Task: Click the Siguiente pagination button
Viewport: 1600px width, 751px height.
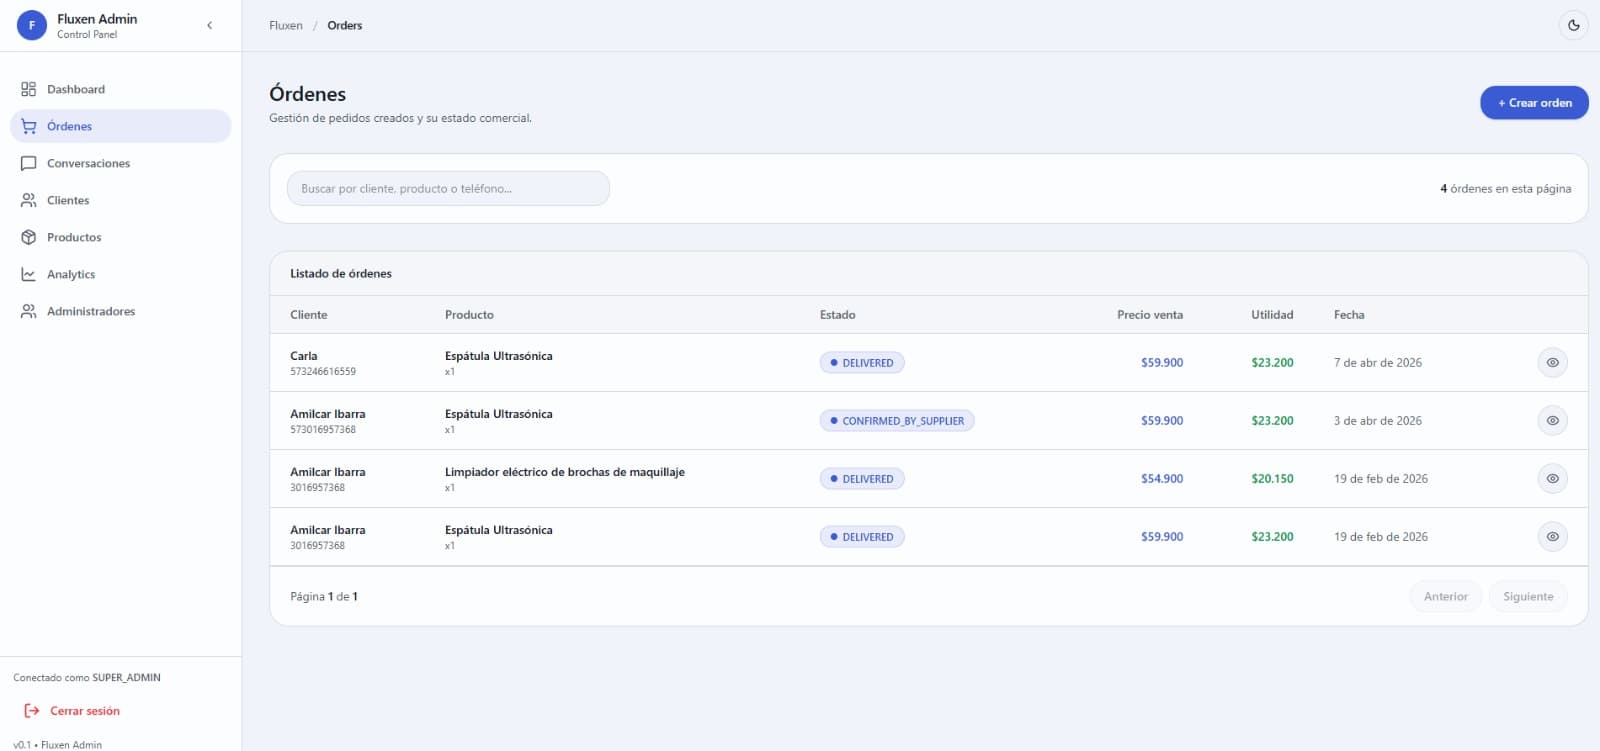Action: [x=1528, y=597]
